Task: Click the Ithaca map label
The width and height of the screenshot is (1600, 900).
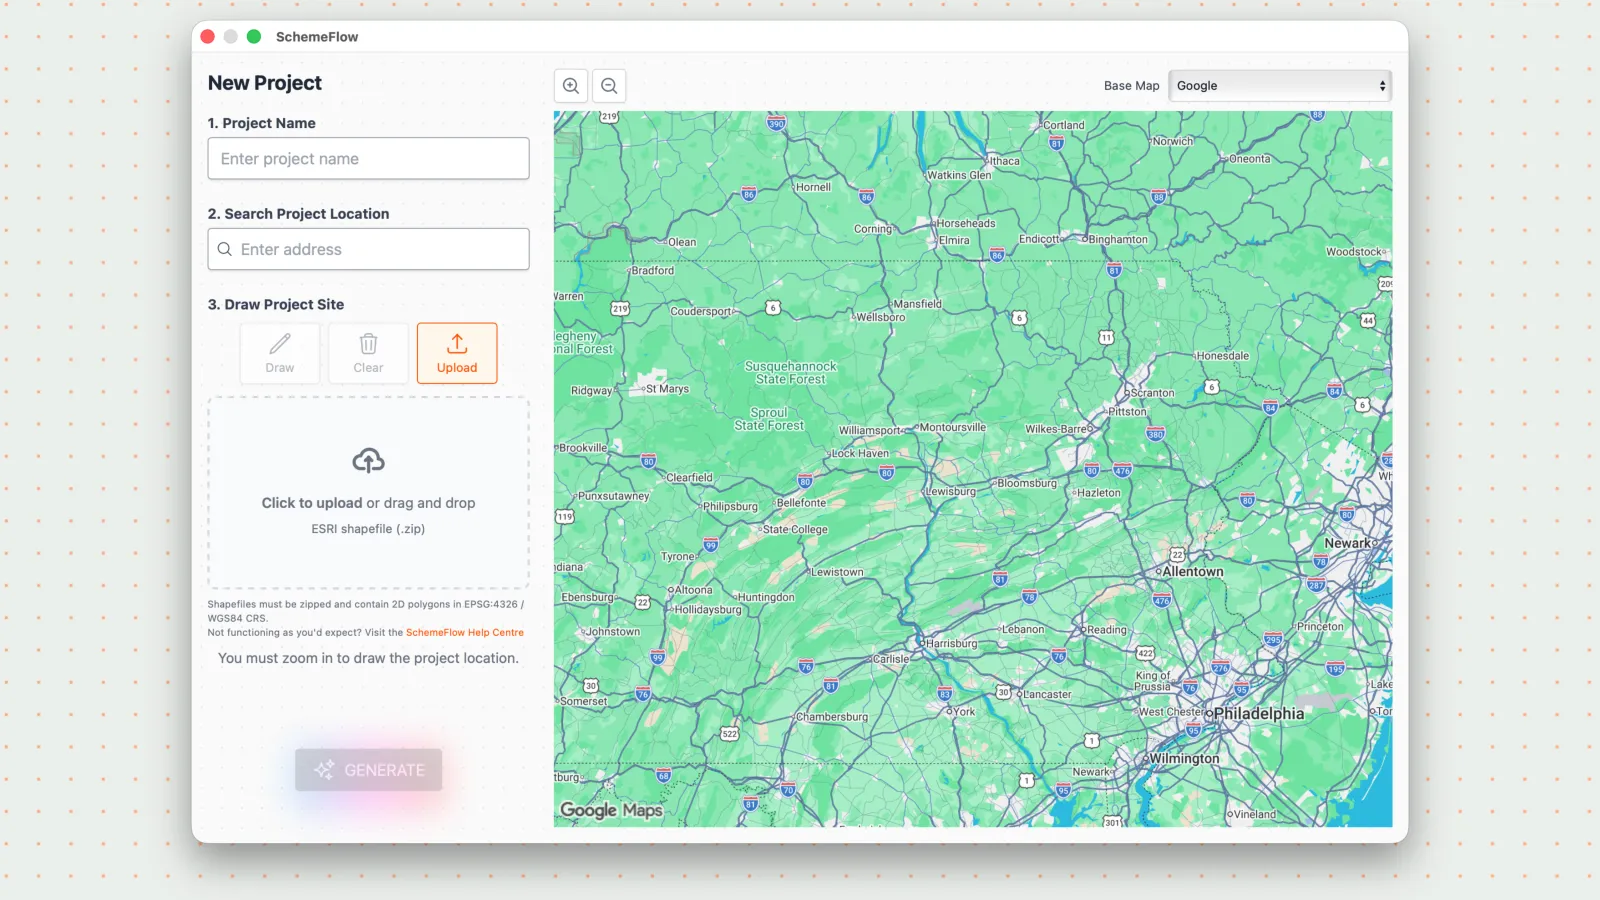Action: tap(1005, 161)
